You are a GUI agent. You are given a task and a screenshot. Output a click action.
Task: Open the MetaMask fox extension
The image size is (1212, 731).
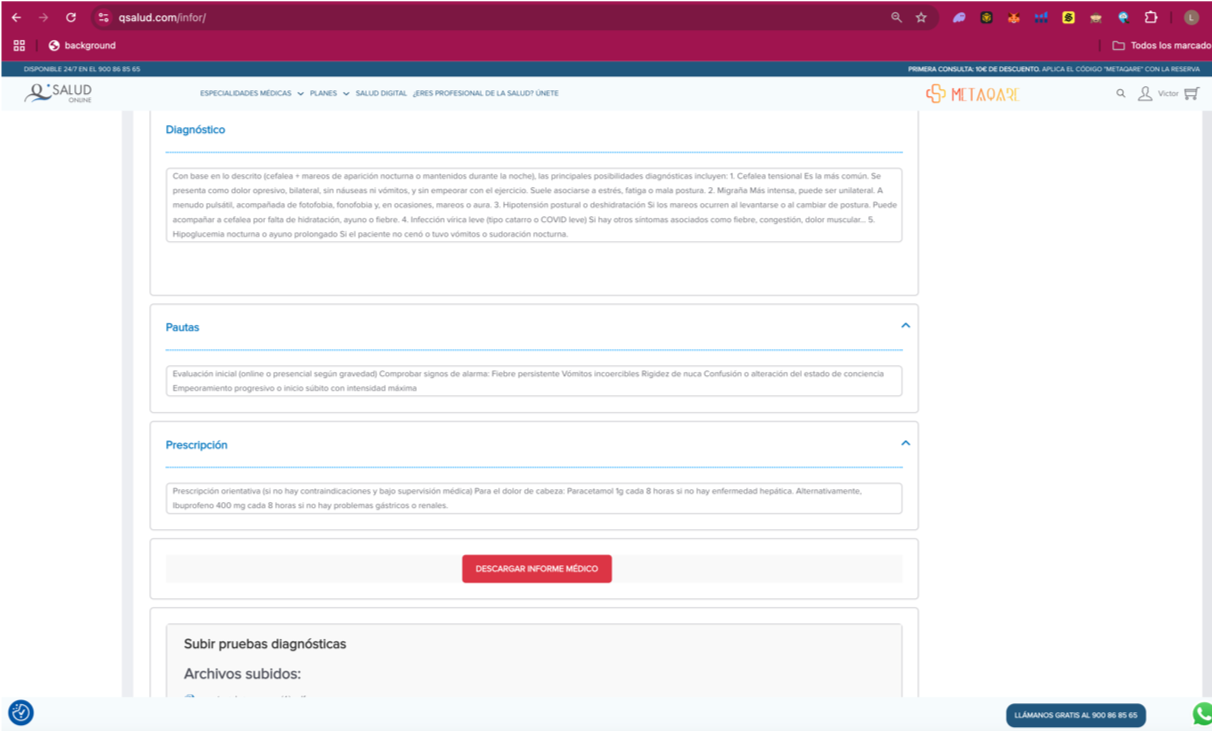tap(1013, 18)
